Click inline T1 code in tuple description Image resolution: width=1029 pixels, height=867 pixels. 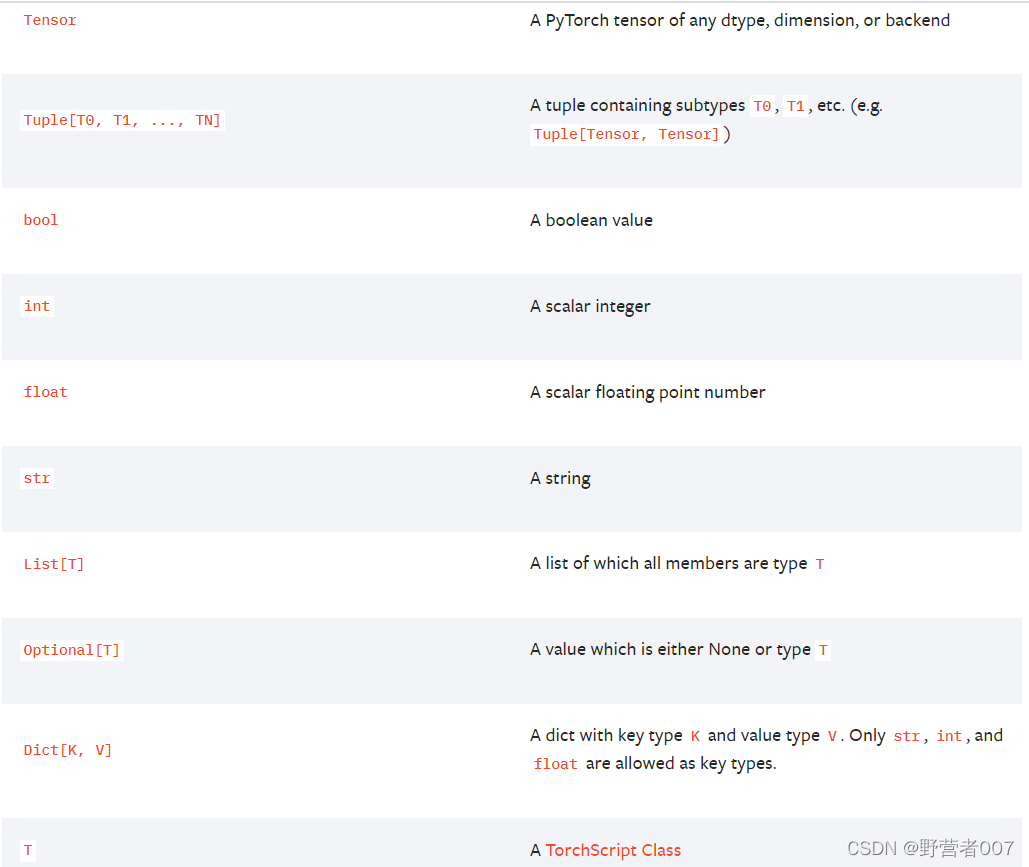pyautogui.click(x=795, y=106)
